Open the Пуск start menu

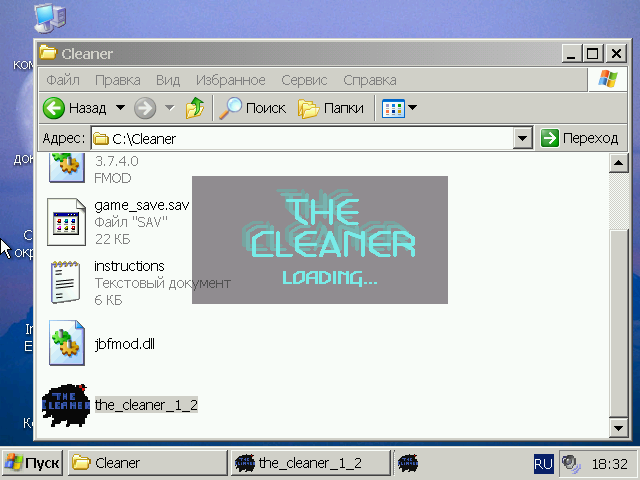coord(33,463)
